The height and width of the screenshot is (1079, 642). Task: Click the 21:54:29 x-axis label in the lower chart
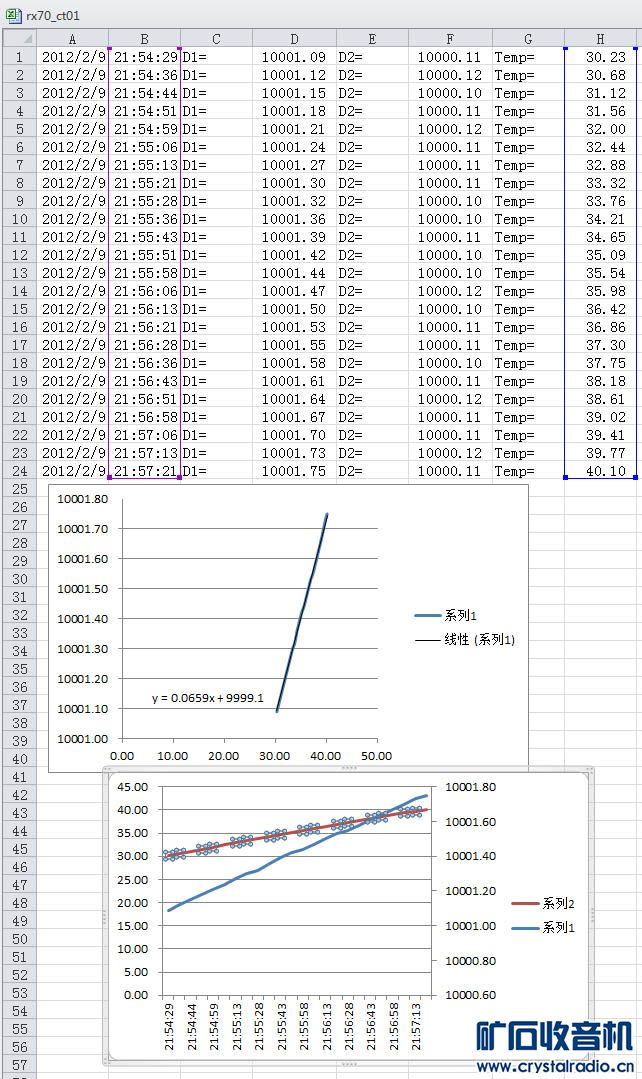coord(169,1026)
